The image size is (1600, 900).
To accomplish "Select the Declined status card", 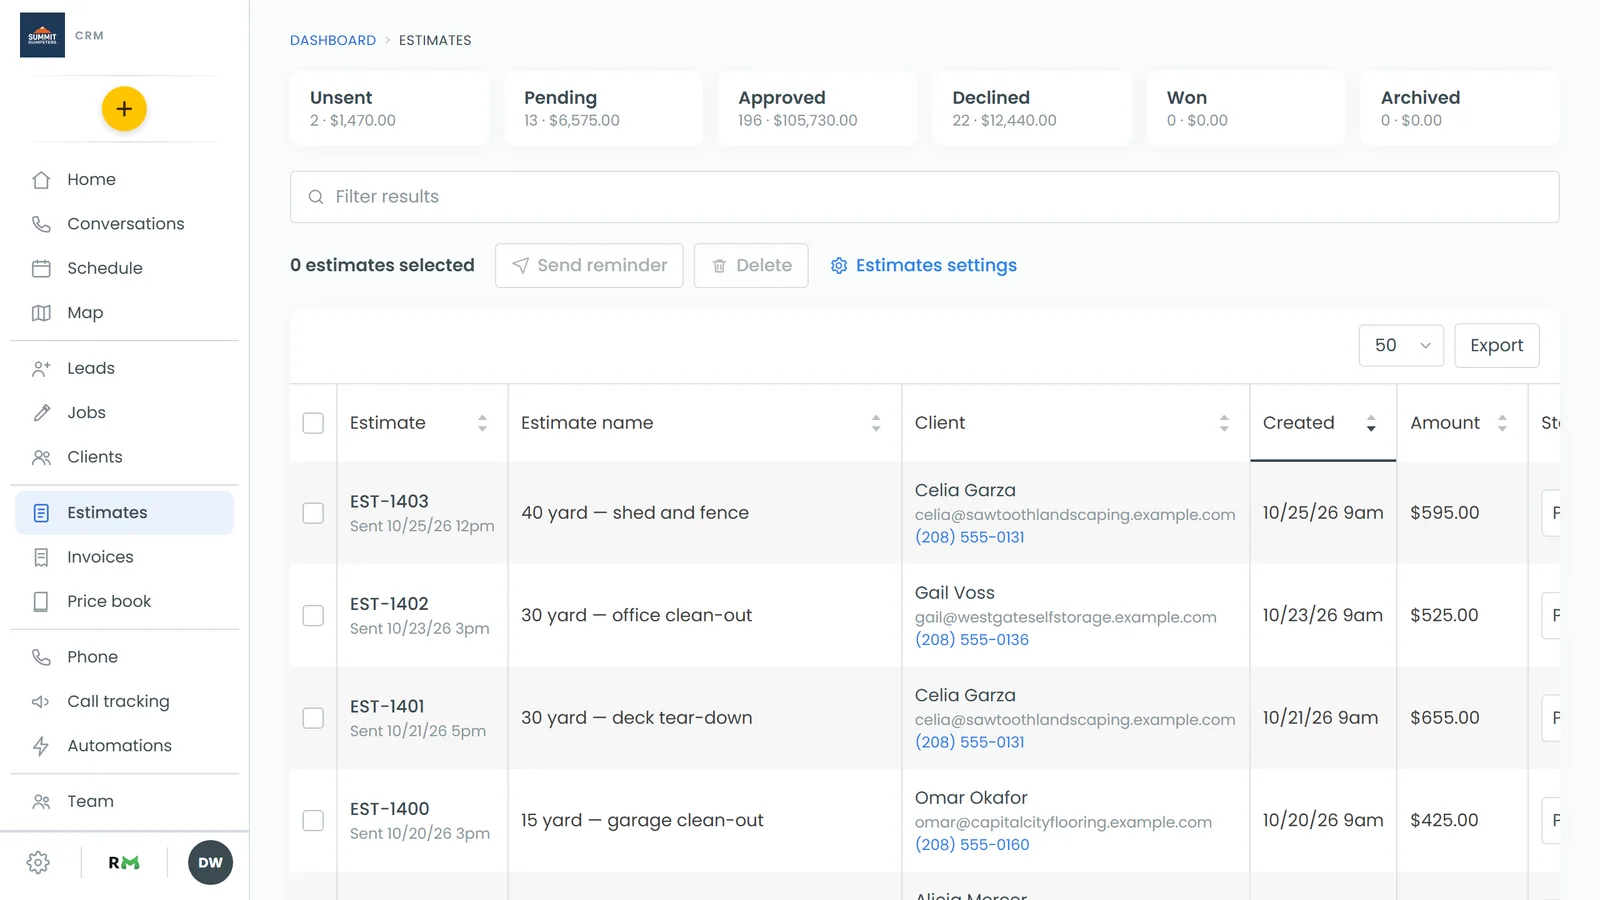I will (1032, 108).
